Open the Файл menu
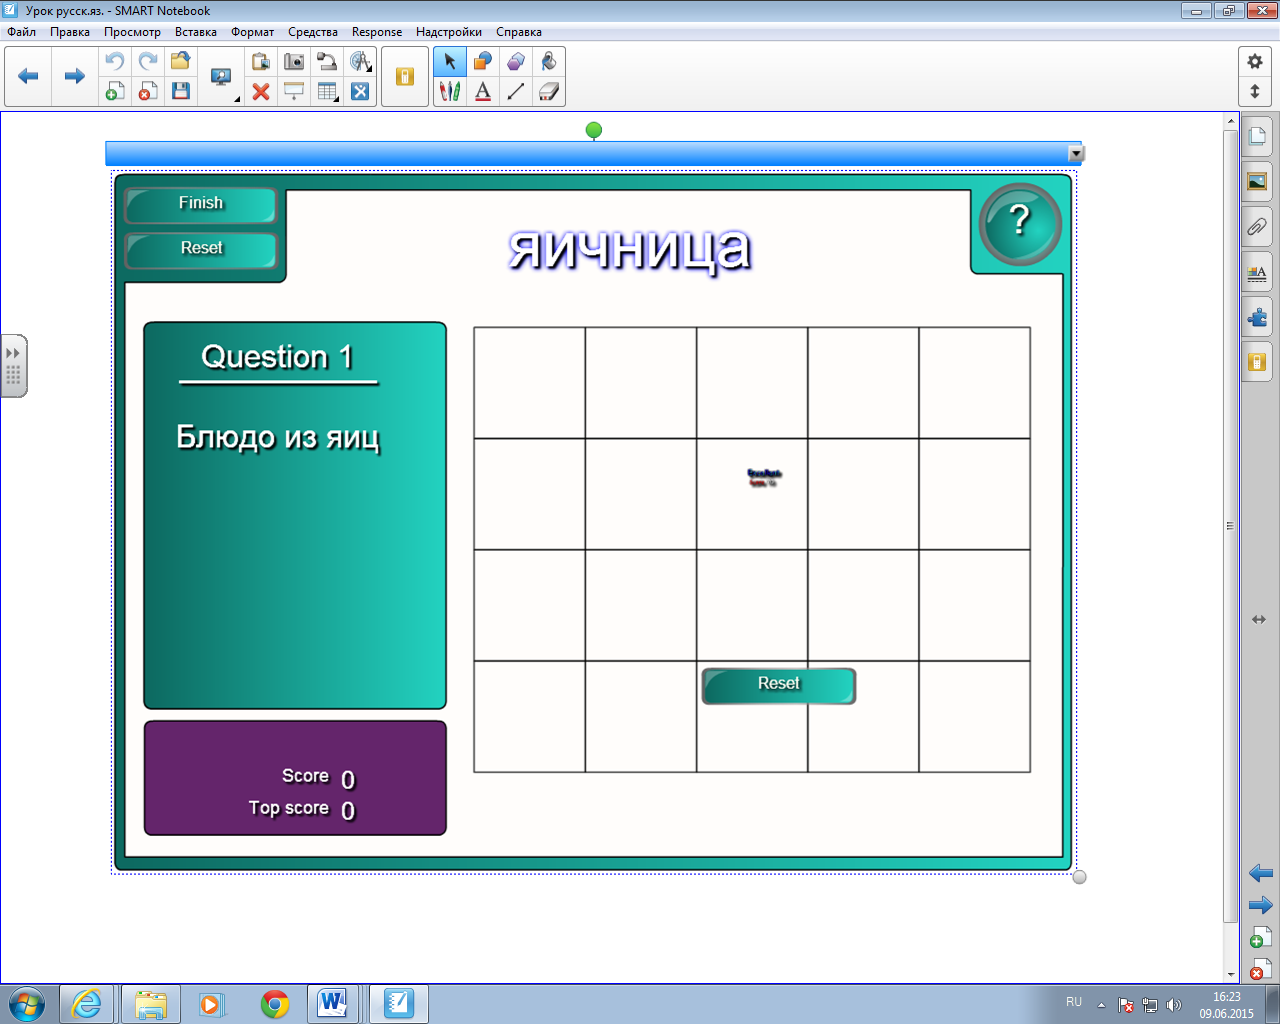 [x=21, y=32]
